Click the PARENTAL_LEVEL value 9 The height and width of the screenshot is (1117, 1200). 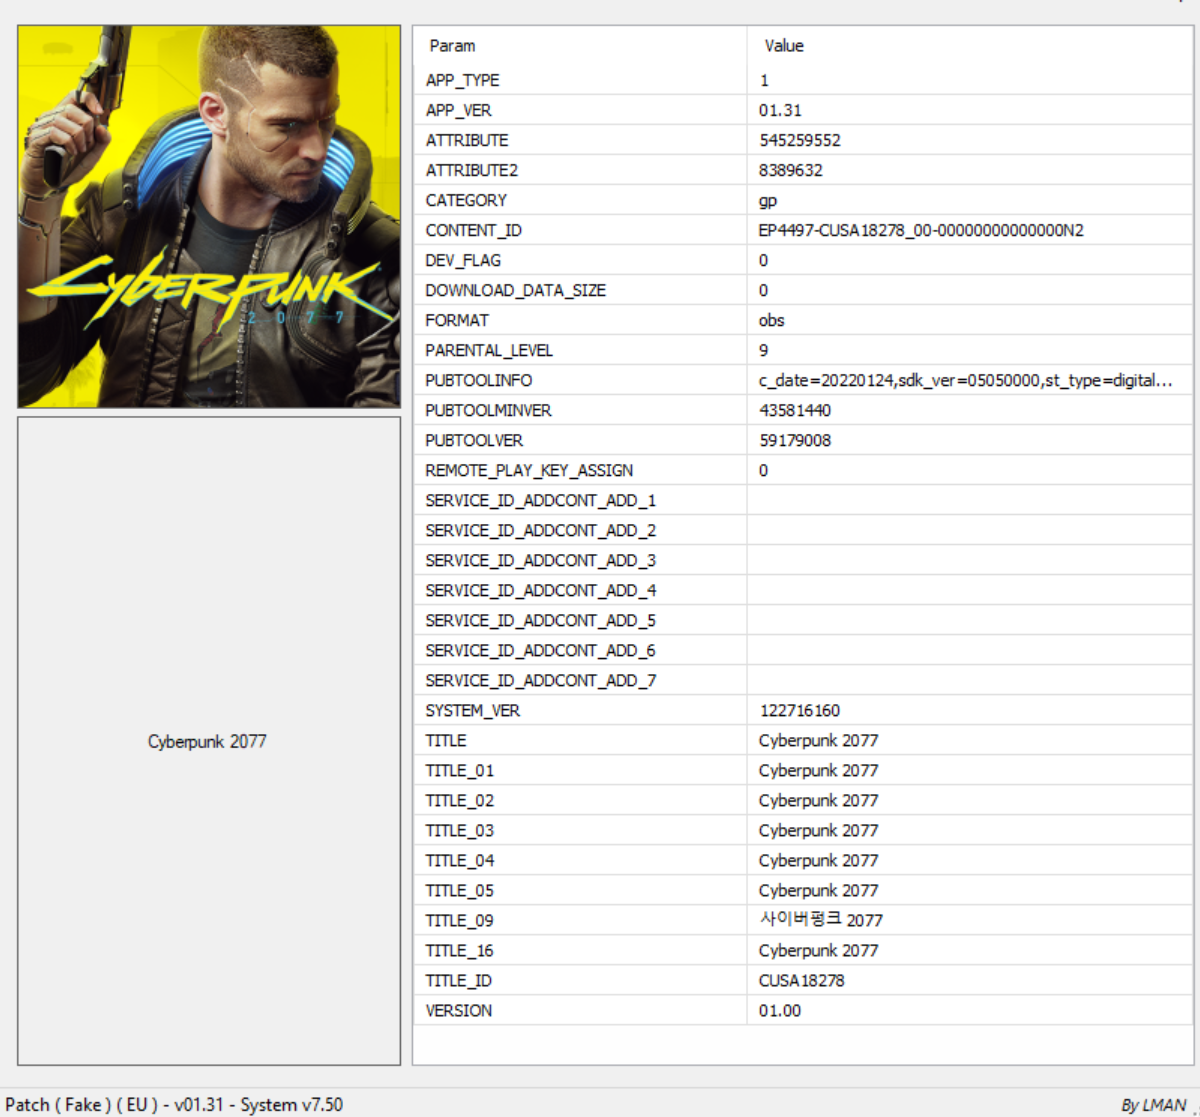(764, 350)
